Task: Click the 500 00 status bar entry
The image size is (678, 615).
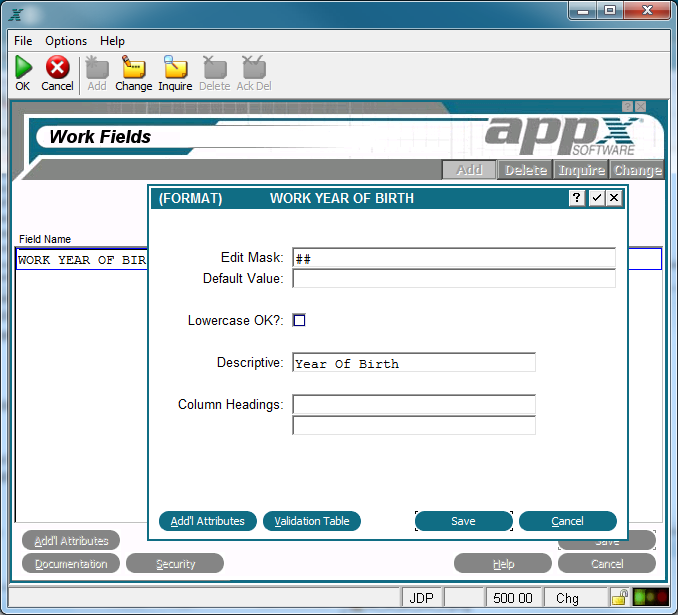Action: click(x=513, y=598)
